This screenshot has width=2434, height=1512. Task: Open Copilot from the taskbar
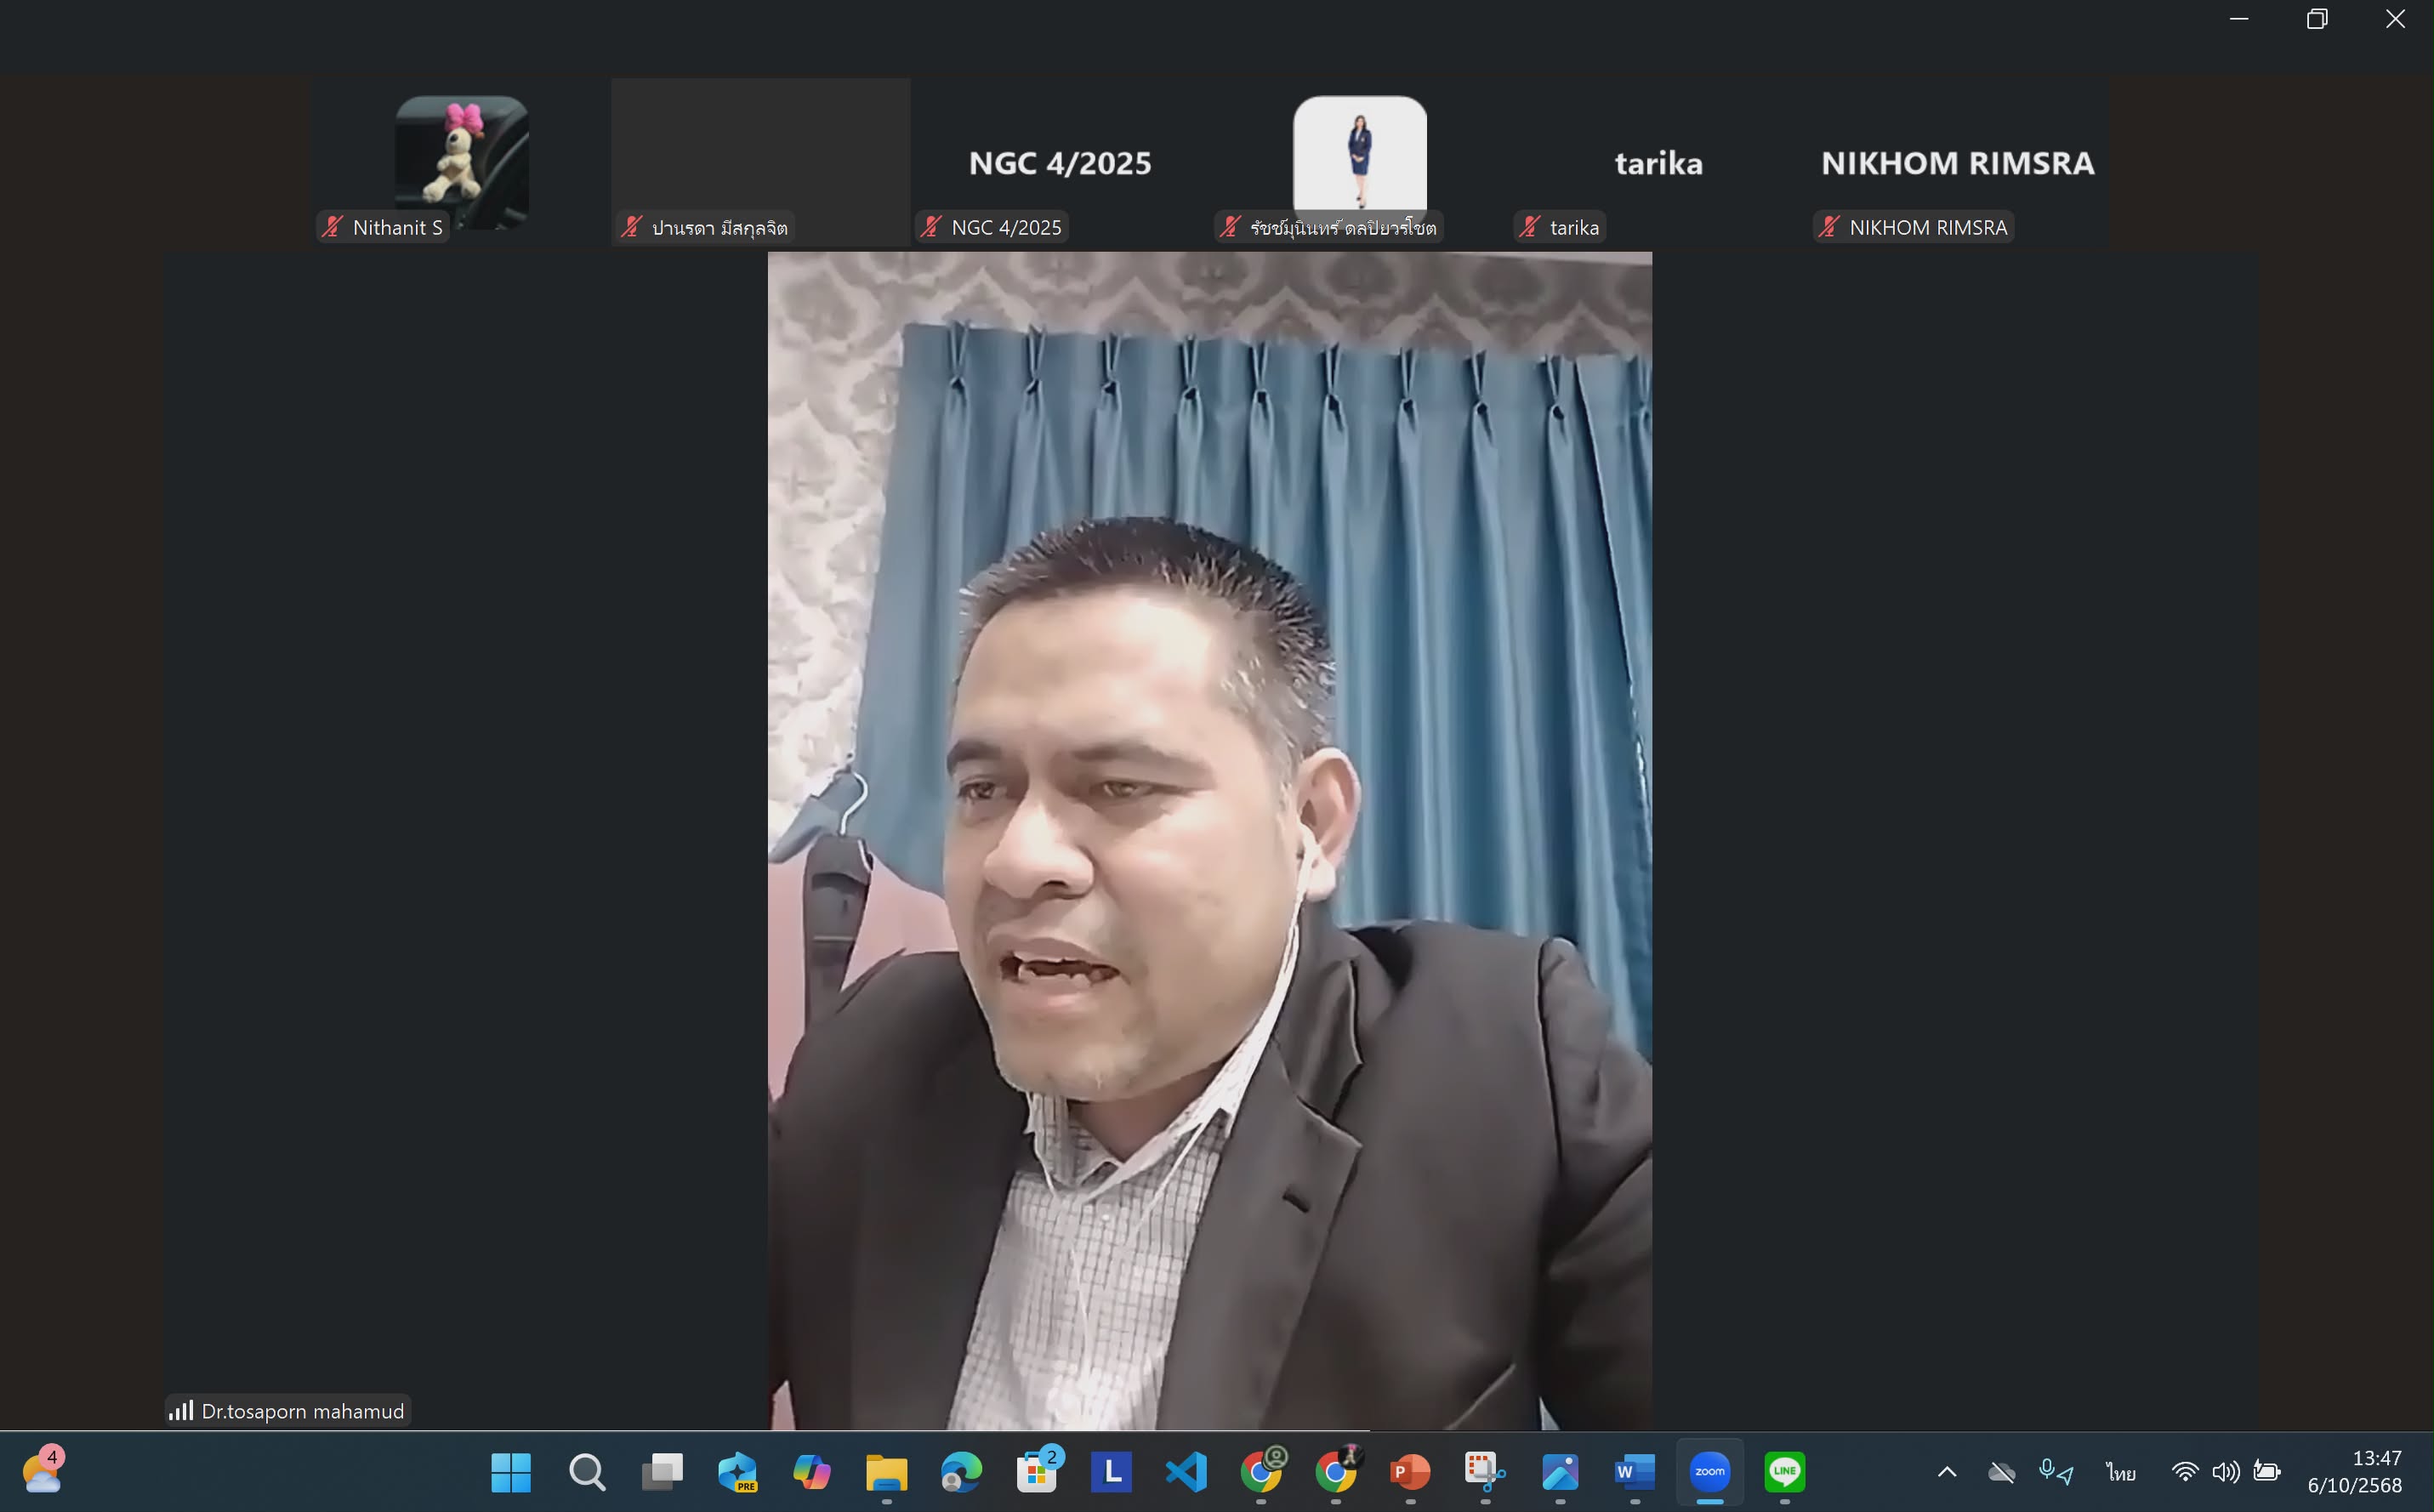tap(811, 1471)
